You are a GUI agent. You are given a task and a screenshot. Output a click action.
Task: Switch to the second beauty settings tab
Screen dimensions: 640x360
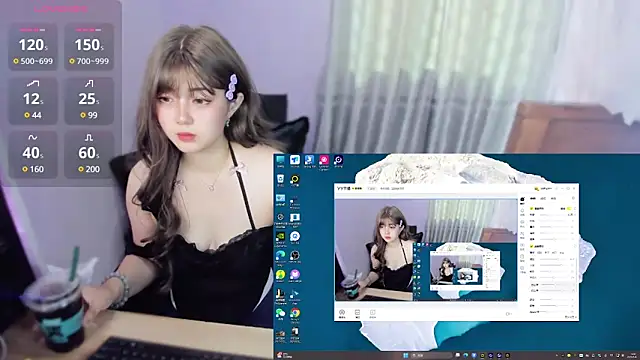[x=543, y=199]
